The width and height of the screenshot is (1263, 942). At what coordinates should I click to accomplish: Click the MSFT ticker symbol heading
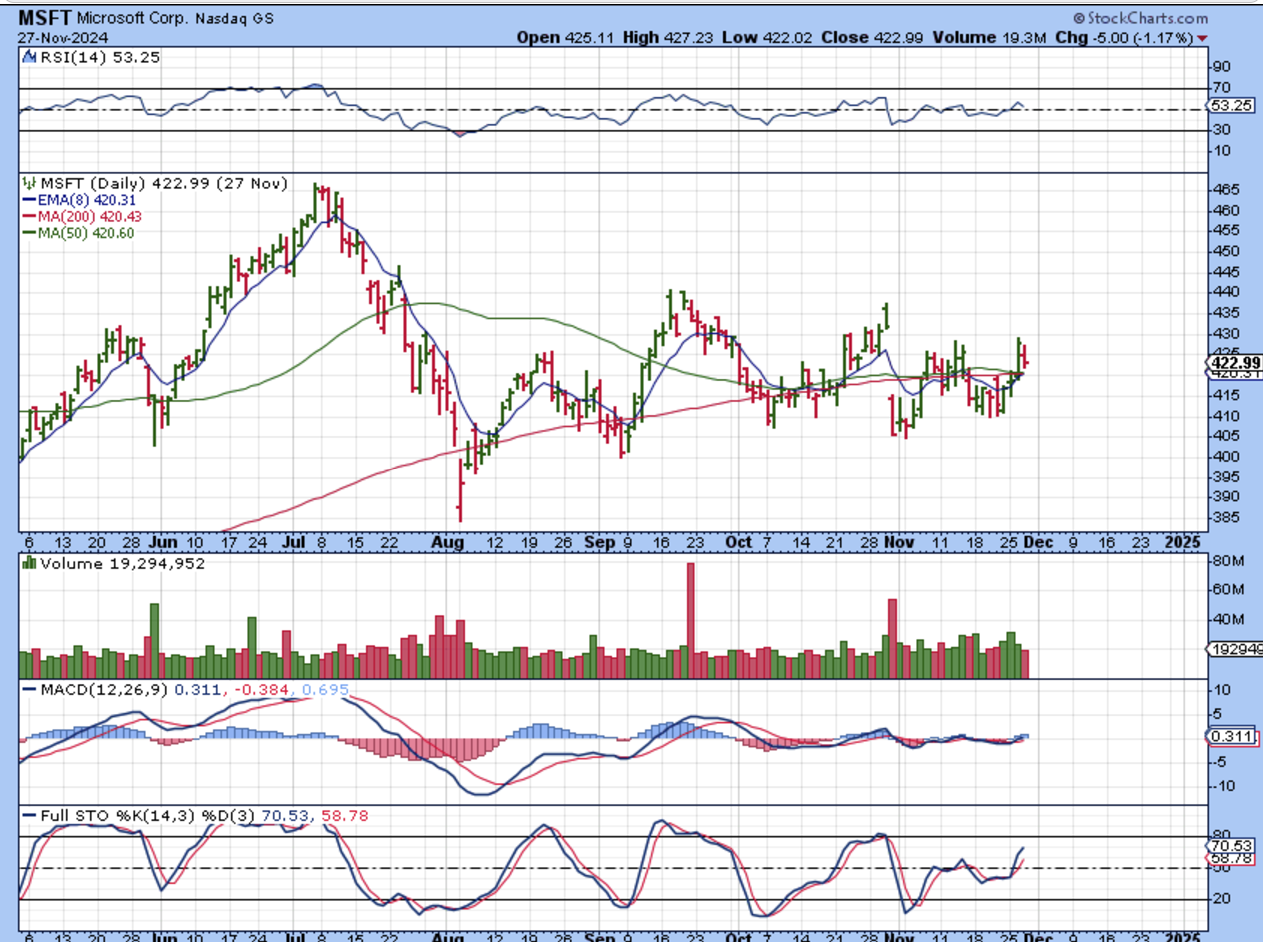pos(44,18)
